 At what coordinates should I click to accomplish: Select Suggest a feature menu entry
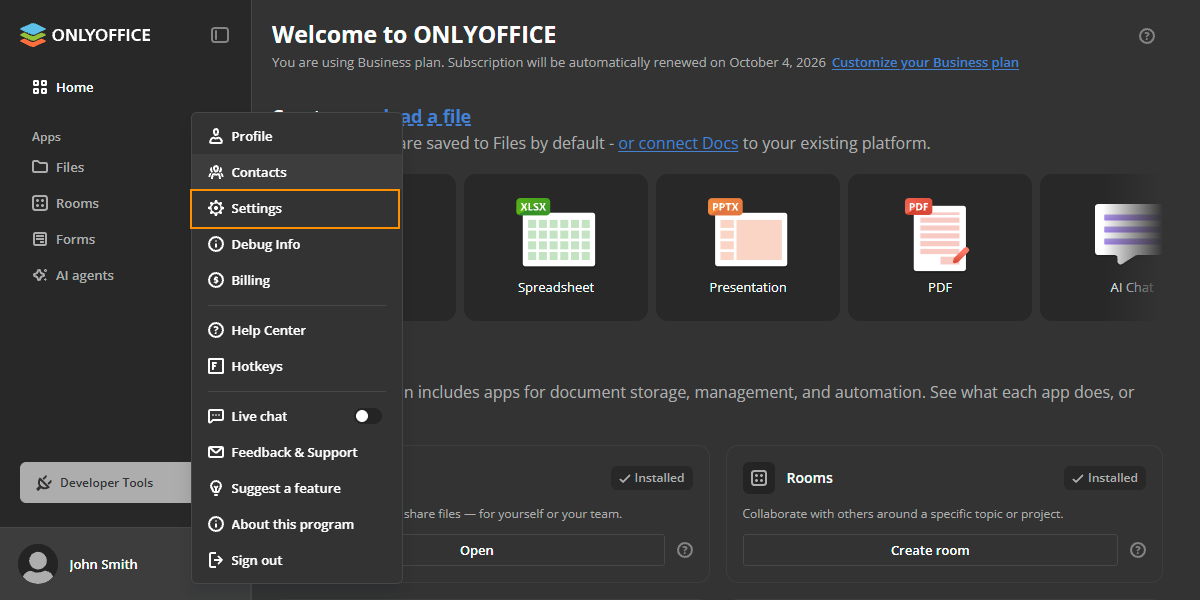tap(297, 488)
